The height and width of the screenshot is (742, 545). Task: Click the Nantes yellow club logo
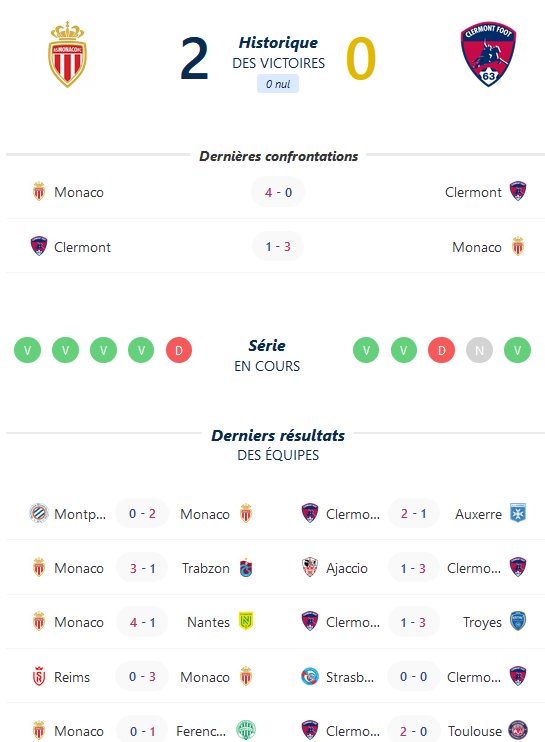(x=246, y=621)
